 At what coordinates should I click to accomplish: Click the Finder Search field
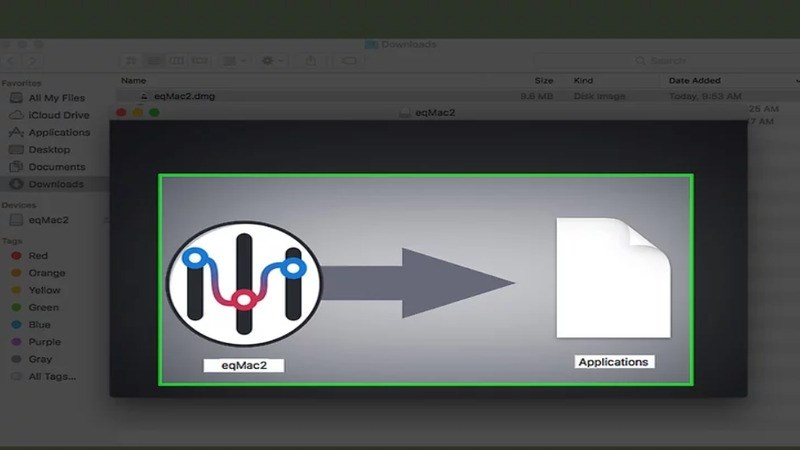point(667,61)
